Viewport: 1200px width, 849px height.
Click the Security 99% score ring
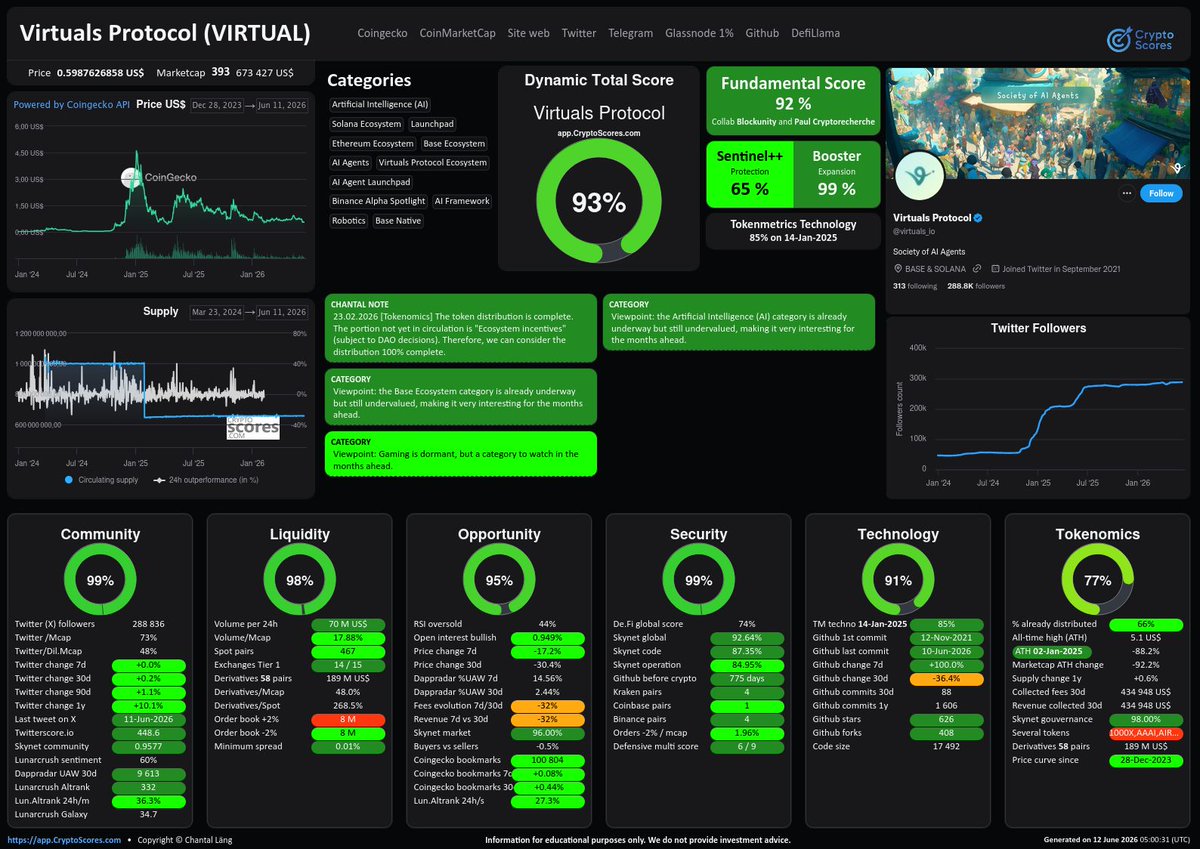[698, 580]
